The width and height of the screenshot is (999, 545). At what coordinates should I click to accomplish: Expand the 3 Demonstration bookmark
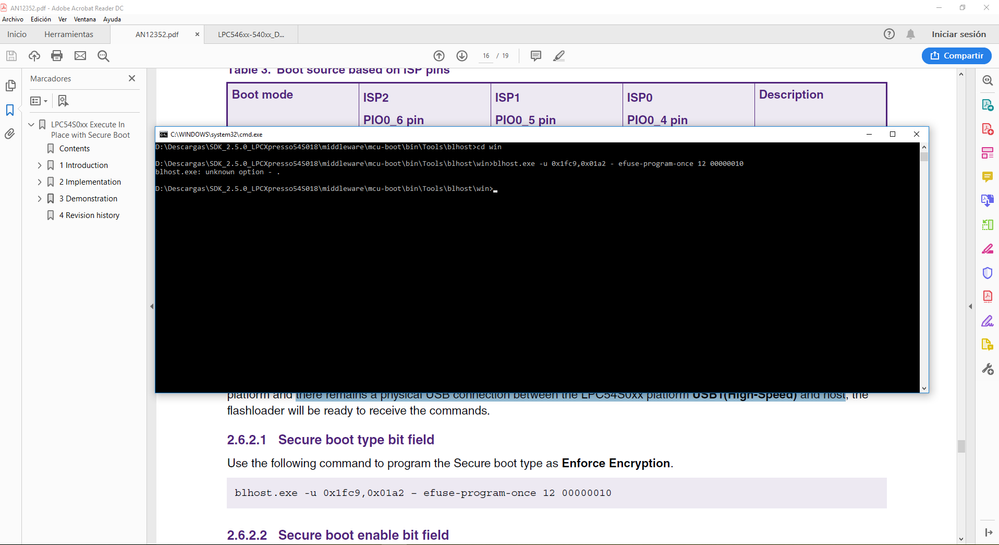40,198
